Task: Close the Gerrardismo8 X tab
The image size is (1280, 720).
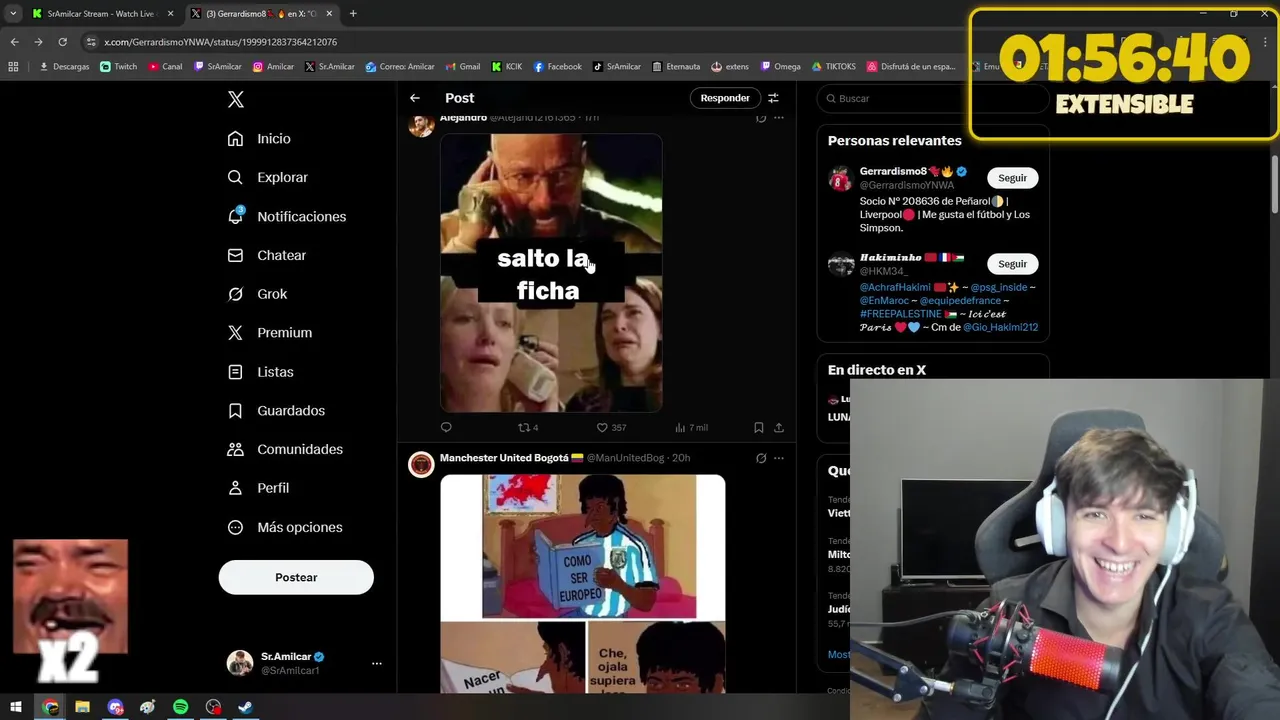Action: pos(328,14)
